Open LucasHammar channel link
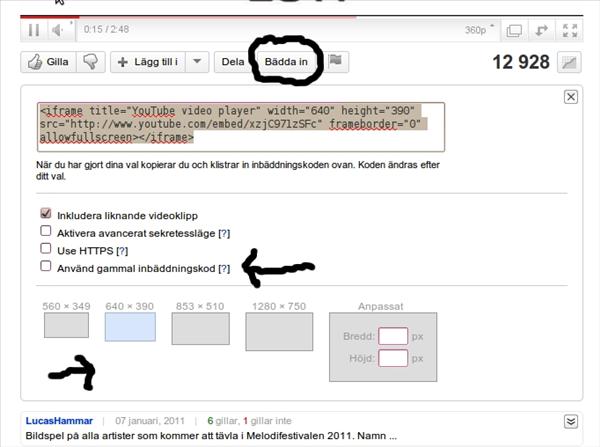The image size is (600, 447). click(59, 421)
